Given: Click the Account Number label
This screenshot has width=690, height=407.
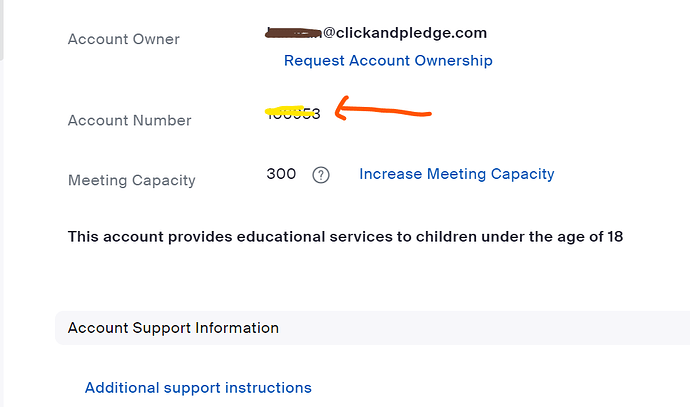Looking at the screenshot, I should pos(129,120).
